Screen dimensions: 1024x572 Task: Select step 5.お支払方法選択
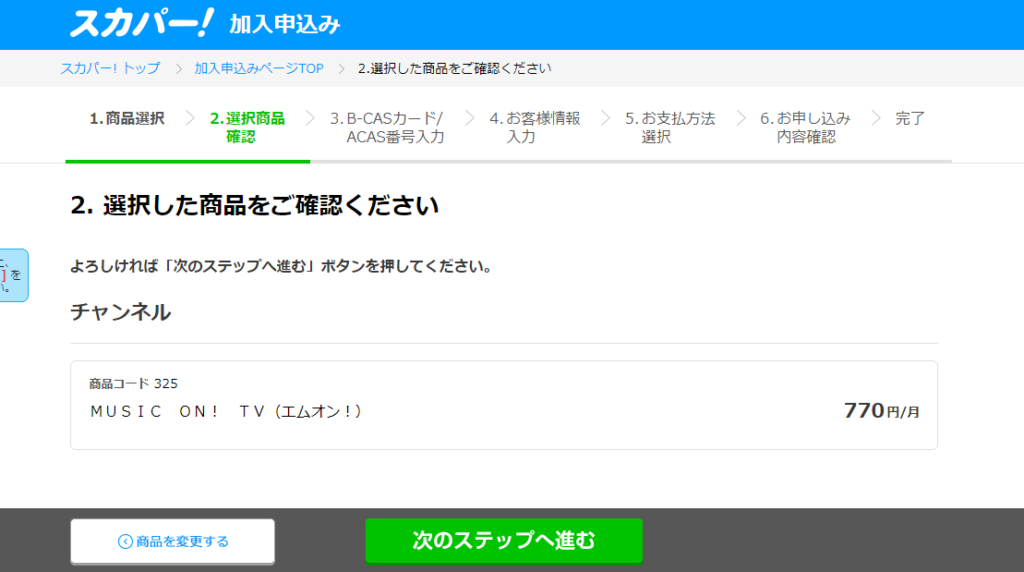pyautogui.click(x=669, y=127)
